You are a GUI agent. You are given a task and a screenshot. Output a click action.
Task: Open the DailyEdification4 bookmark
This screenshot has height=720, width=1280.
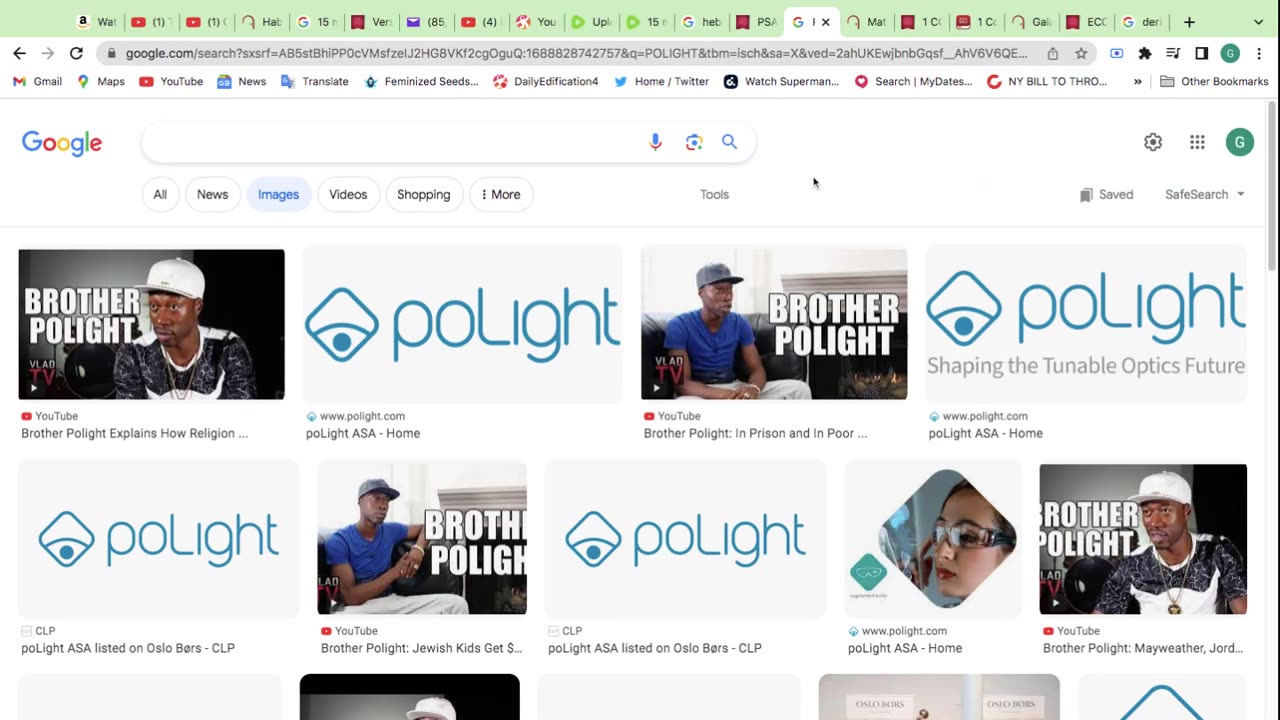pyautogui.click(x=546, y=81)
